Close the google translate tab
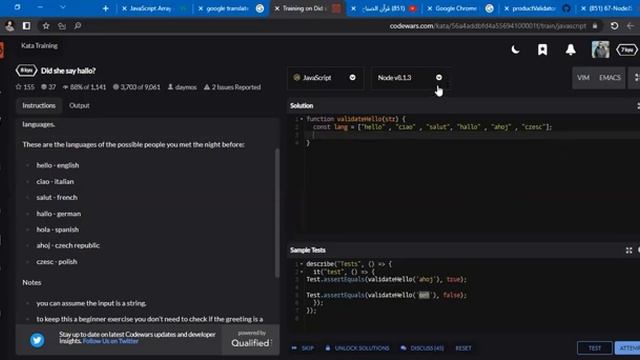This screenshot has width=640, height=360. pos(200,8)
